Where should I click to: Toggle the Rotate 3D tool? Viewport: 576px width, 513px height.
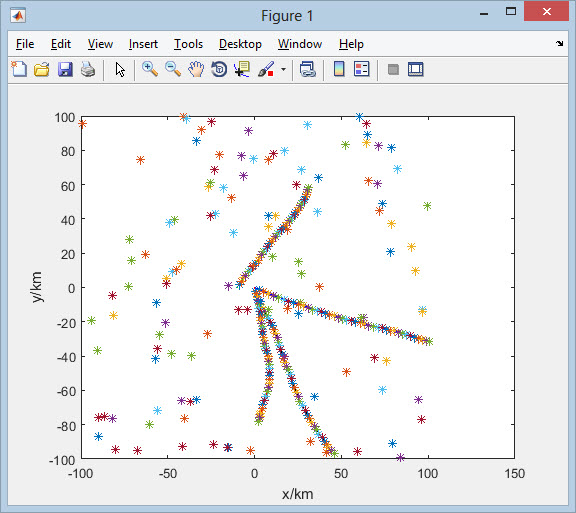(219, 69)
